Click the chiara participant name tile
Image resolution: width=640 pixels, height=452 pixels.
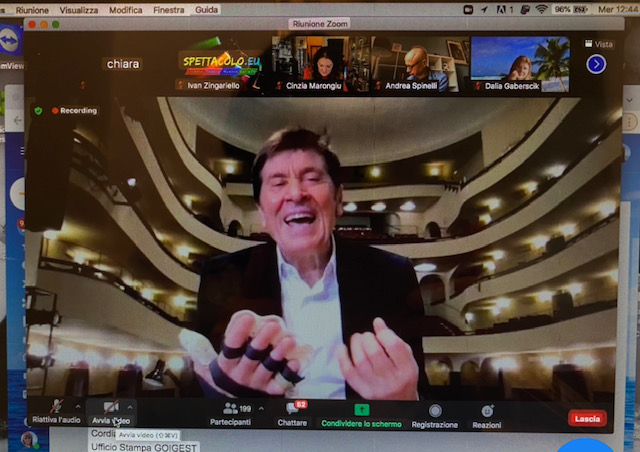pos(123,64)
